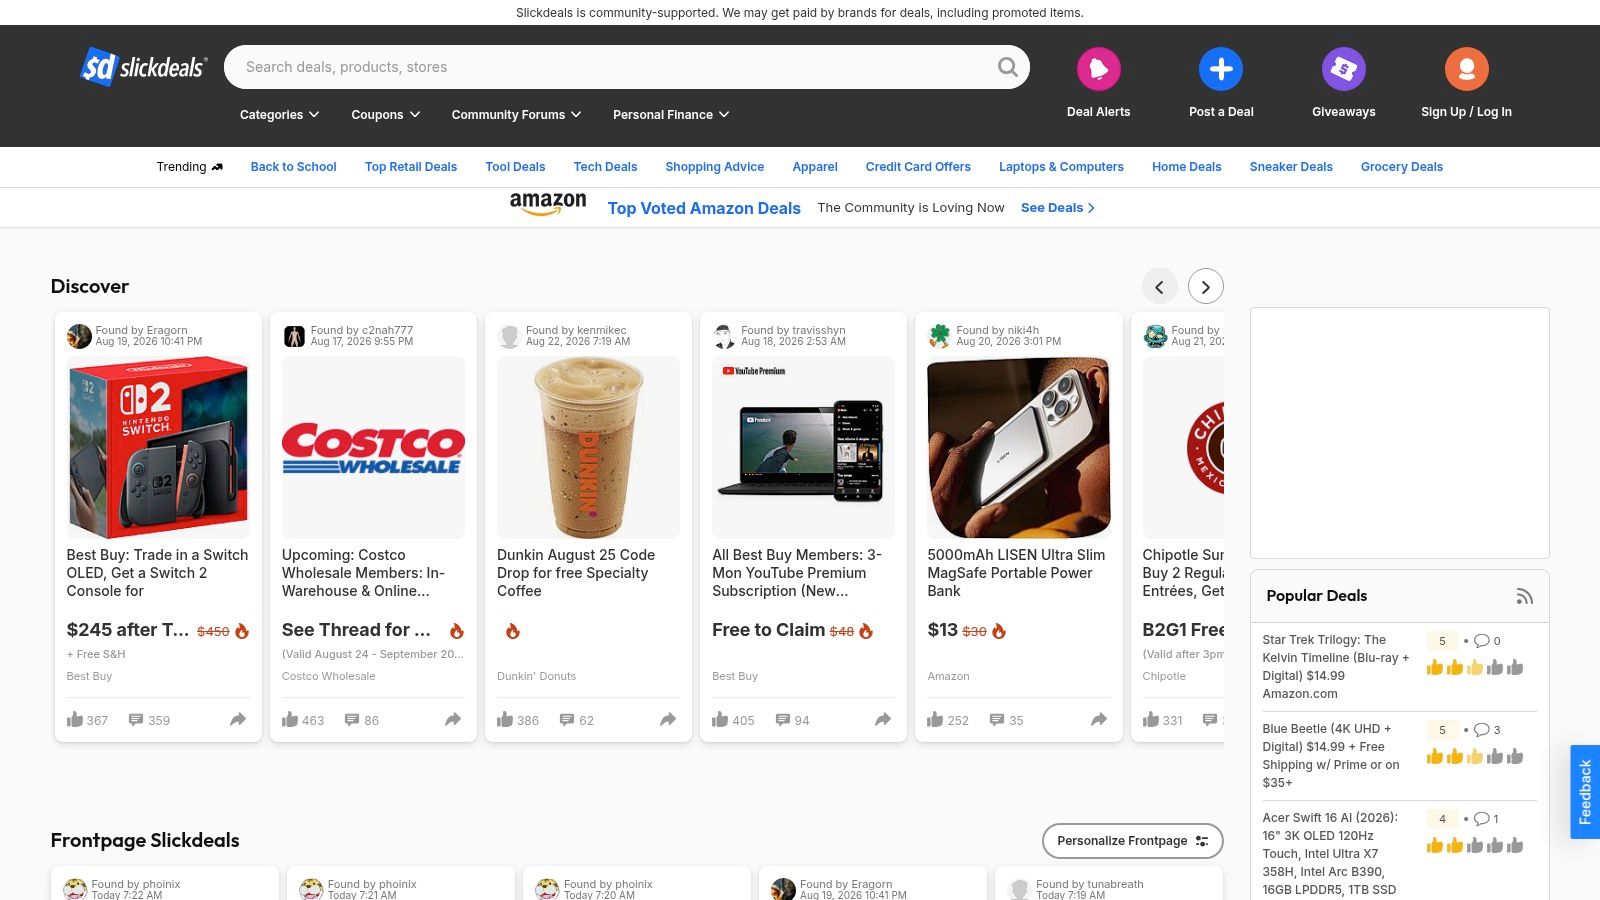Thumbs up the Switch OLED deal with 367 votes
1600x900 pixels.
pos(75,719)
